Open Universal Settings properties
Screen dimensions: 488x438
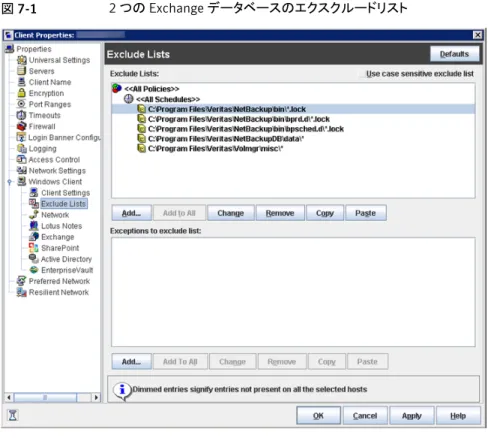tap(59, 60)
